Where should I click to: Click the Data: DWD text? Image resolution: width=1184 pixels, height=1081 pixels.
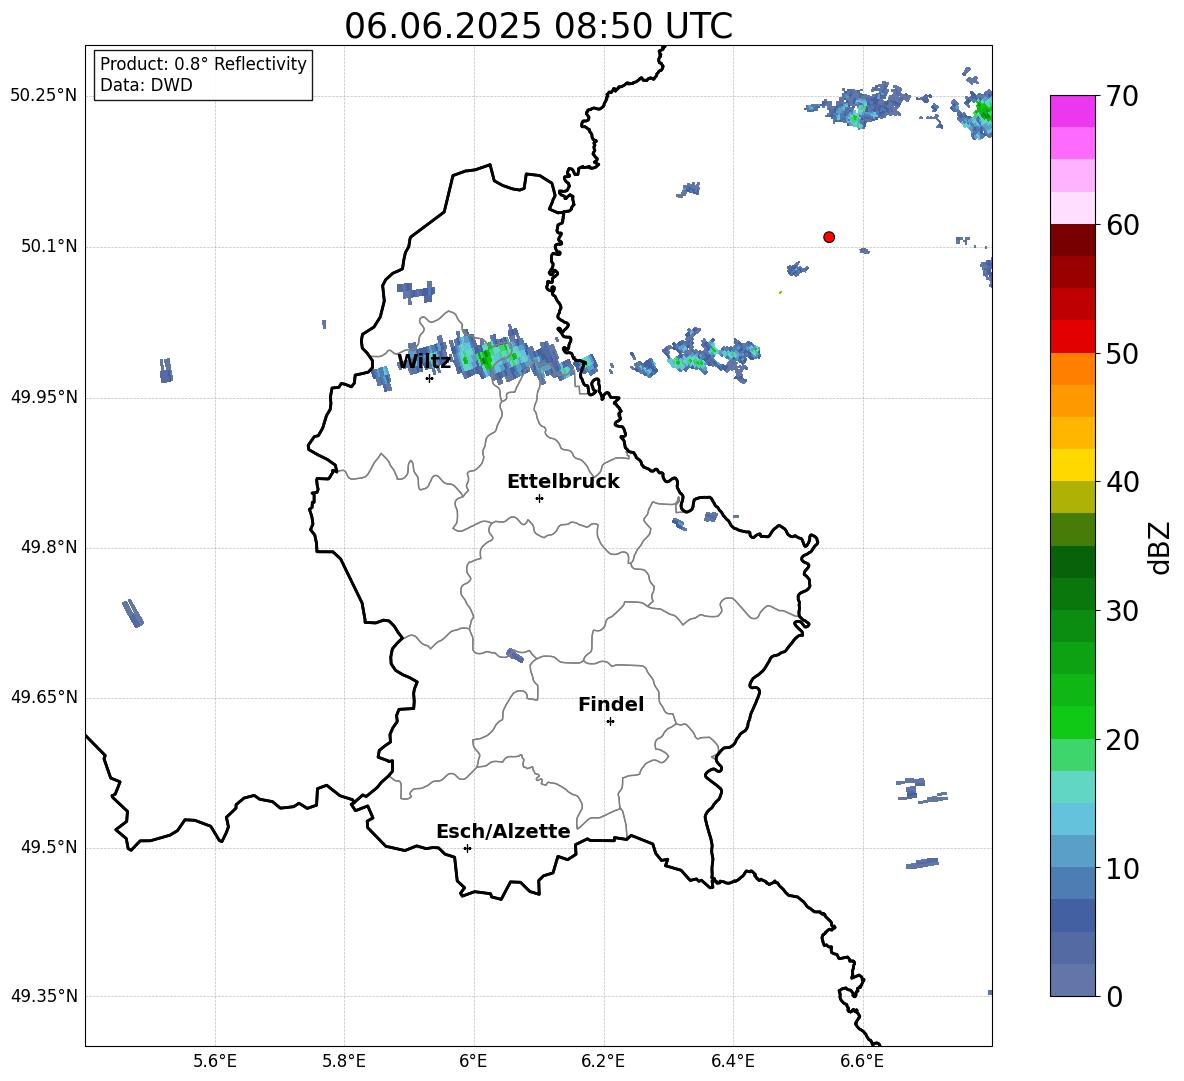pyautogui.click(x=146, y=85)
